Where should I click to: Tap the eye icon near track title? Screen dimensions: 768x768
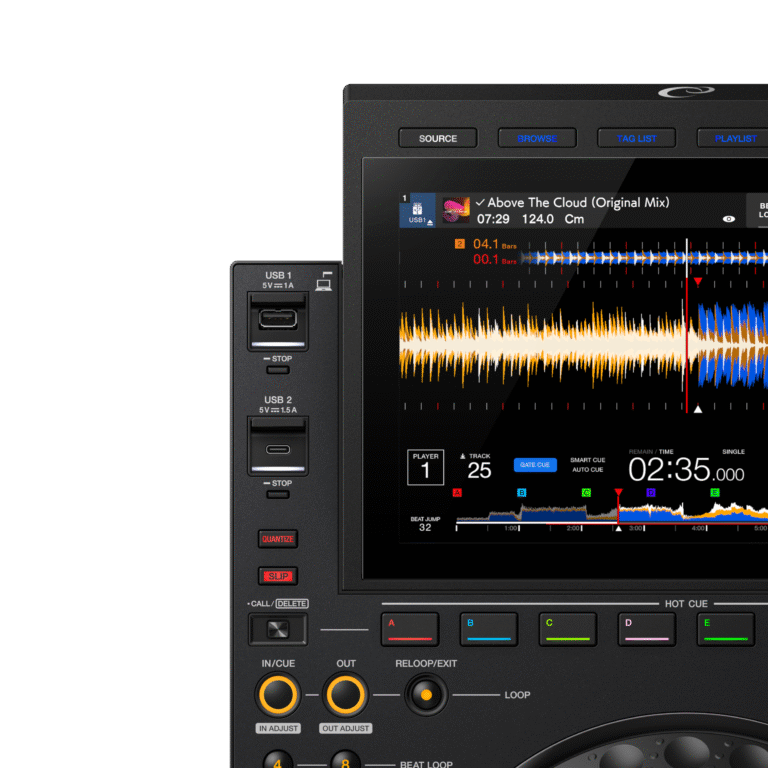coord(728,218)
